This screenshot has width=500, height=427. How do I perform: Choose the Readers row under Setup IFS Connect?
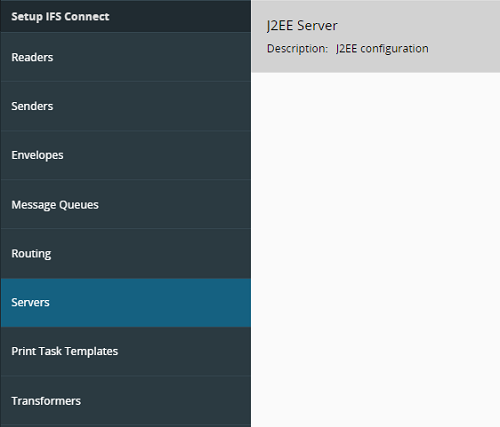(126, 57)
